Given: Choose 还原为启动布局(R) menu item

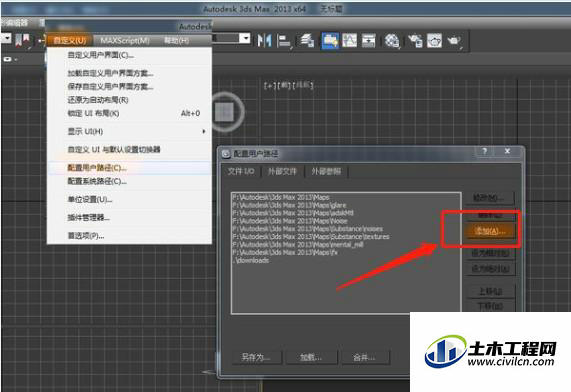Looking at the screenshot, I should click(x=129, y=100).
